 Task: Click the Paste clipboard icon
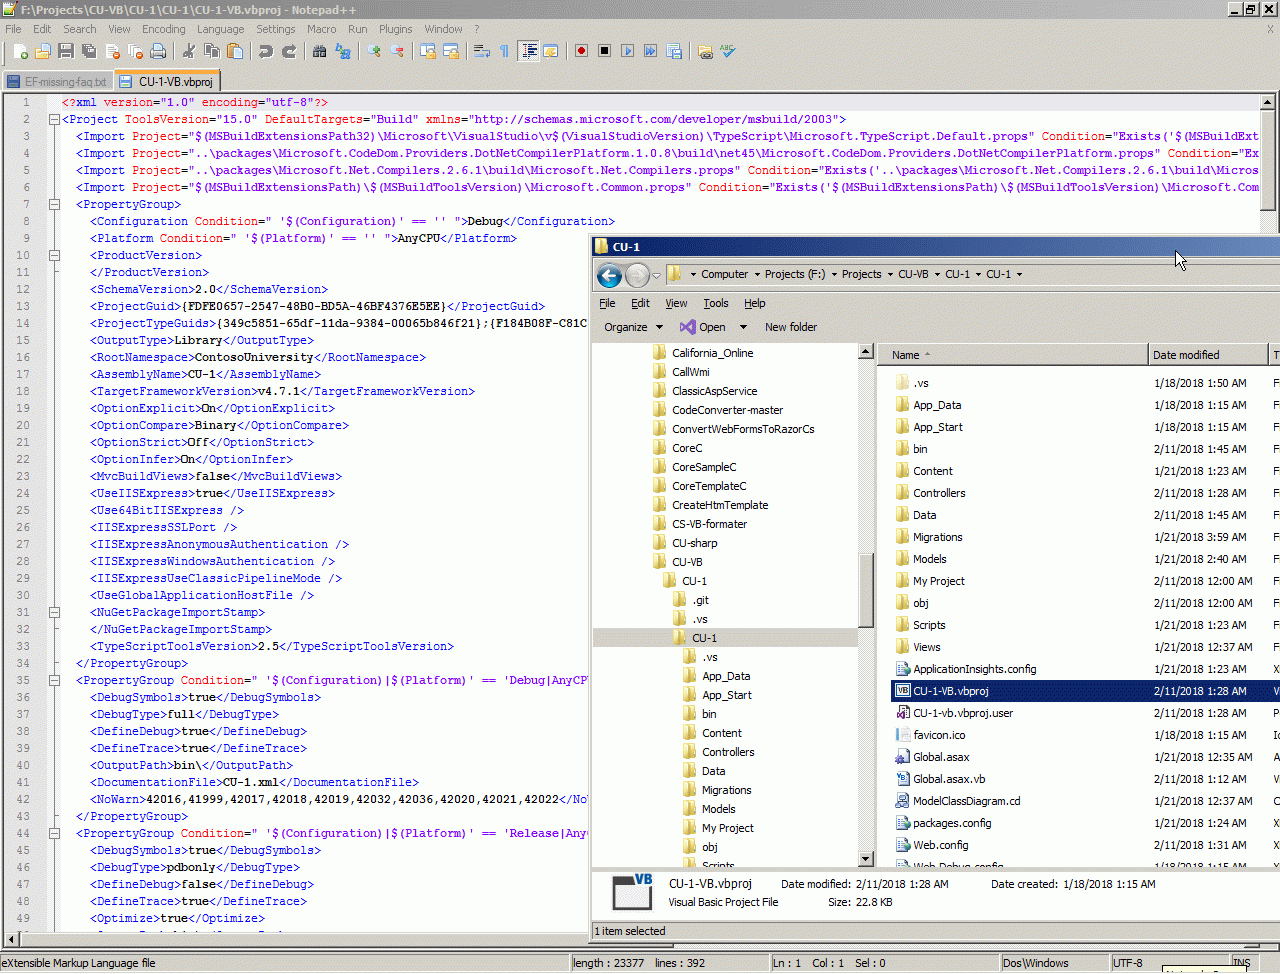click(x=235, y=51)
